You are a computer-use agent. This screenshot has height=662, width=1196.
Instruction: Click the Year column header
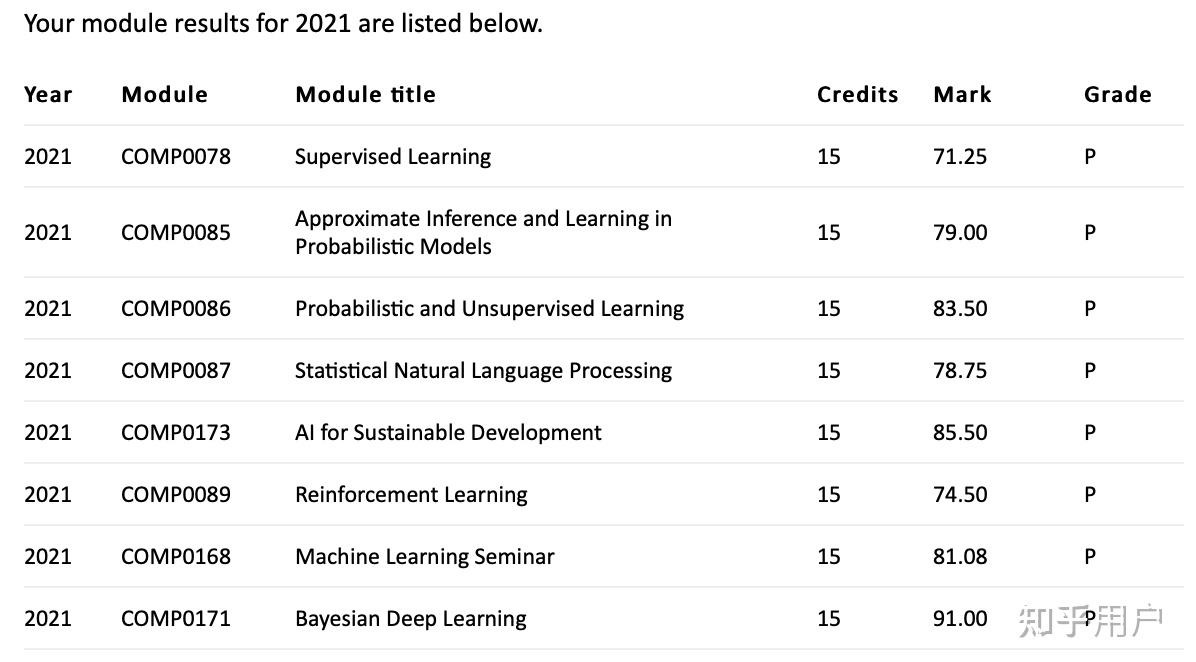tap(48, 95)
